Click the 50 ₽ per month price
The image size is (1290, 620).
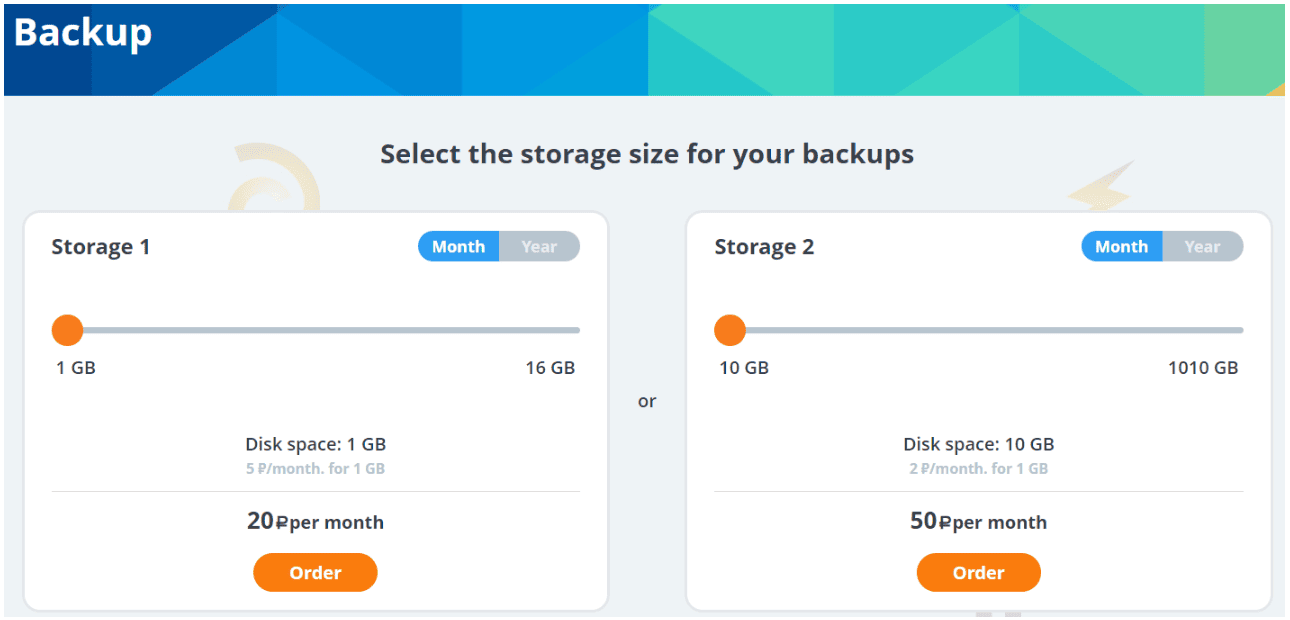[x=978, y=521]
